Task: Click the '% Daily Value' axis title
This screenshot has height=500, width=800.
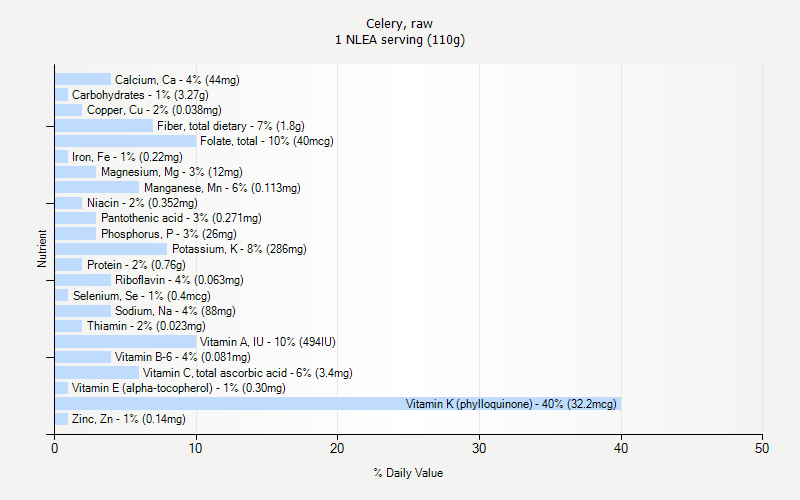Action: pos(408,473)
